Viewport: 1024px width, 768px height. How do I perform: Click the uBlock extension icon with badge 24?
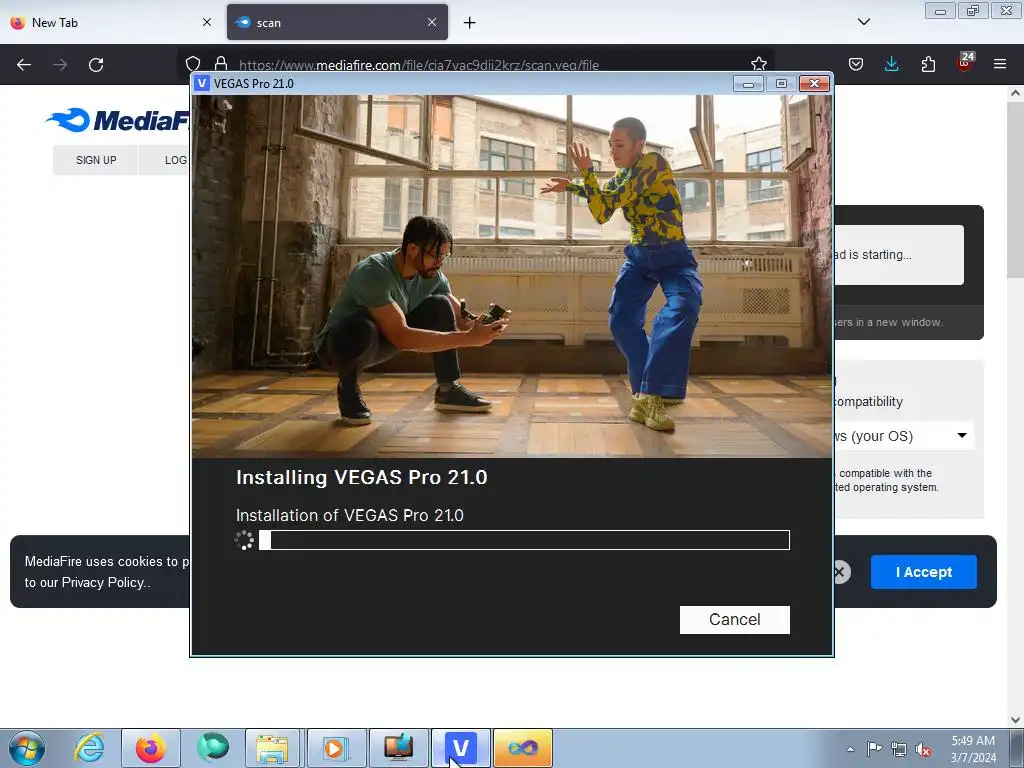965,63
